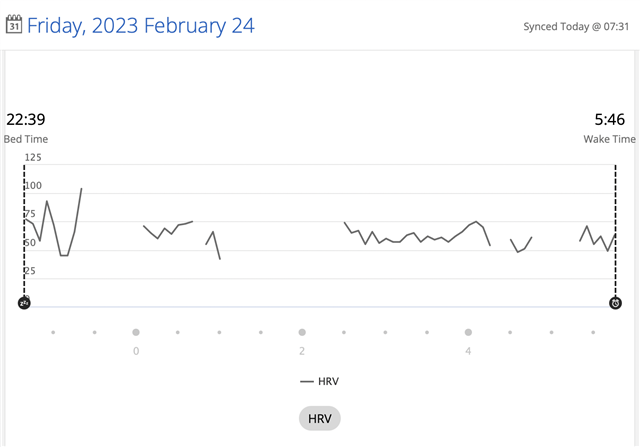Click the 22:39 Bed Time value
The image size is (640, 447).
point(26,119)
